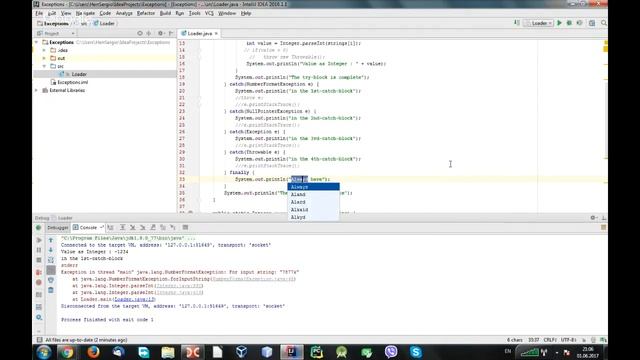Screen dimensions: 640x360
Task: Switch to the Debugger tab
Action: coord(58,227)
